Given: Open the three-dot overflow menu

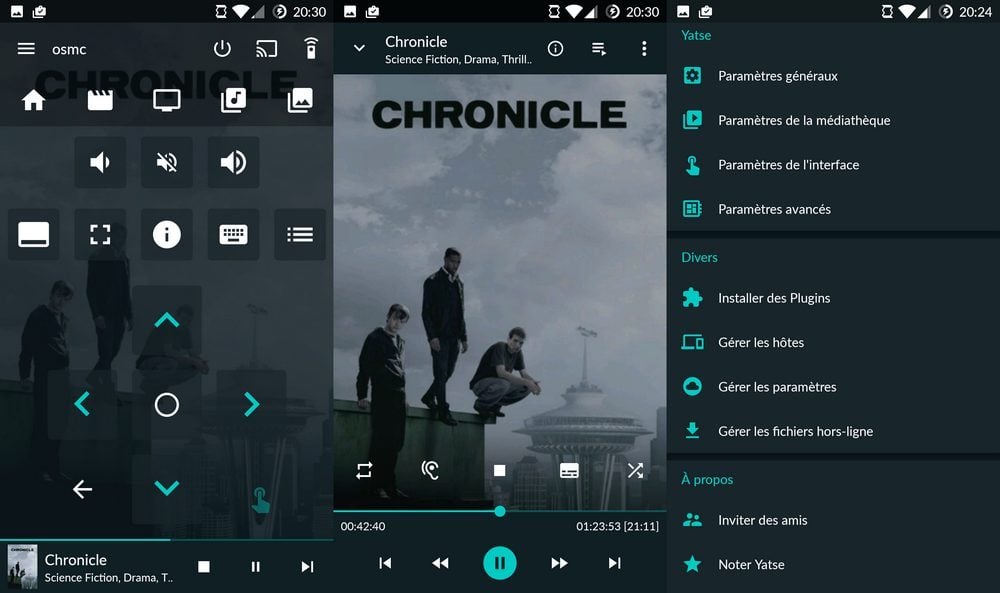Looking at the screenshot, I should point(644,48).
